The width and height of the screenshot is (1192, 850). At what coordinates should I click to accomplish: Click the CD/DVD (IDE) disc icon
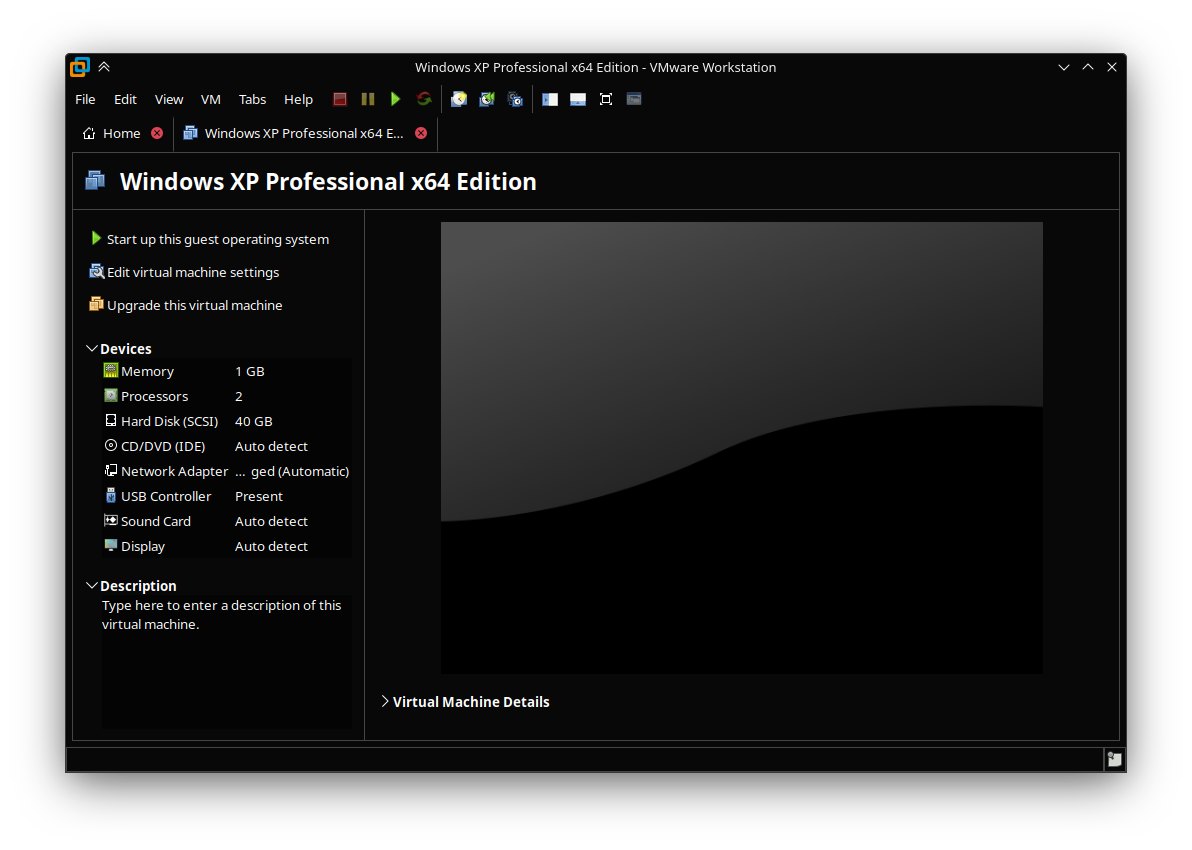[111, 446]
